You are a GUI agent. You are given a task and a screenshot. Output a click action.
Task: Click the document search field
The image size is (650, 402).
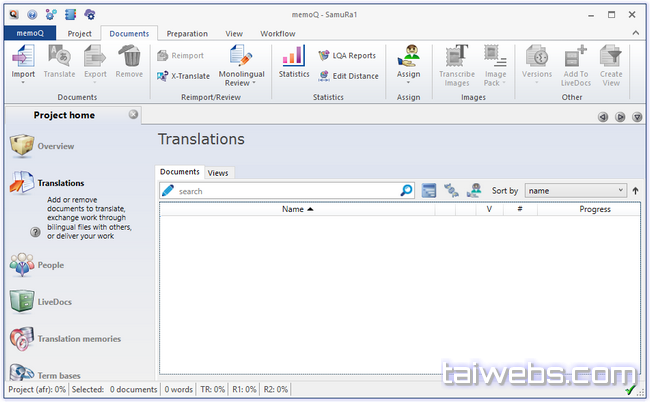pyautogui.click(x=286, y=190)
